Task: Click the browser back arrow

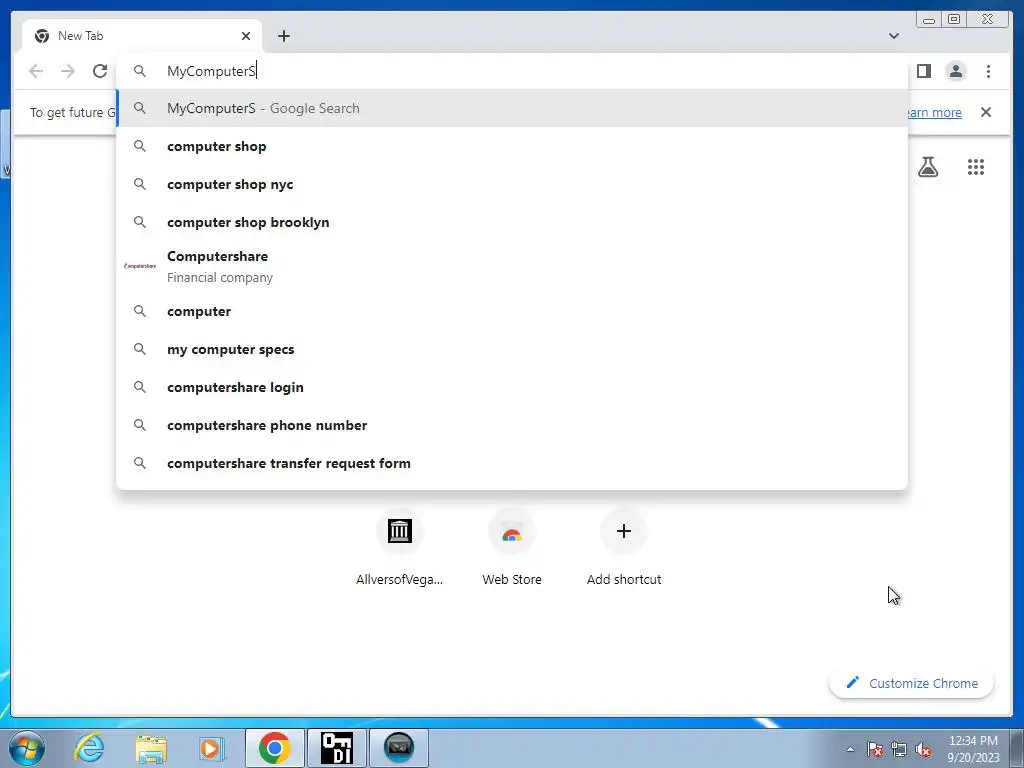Action: pos(36,71)
